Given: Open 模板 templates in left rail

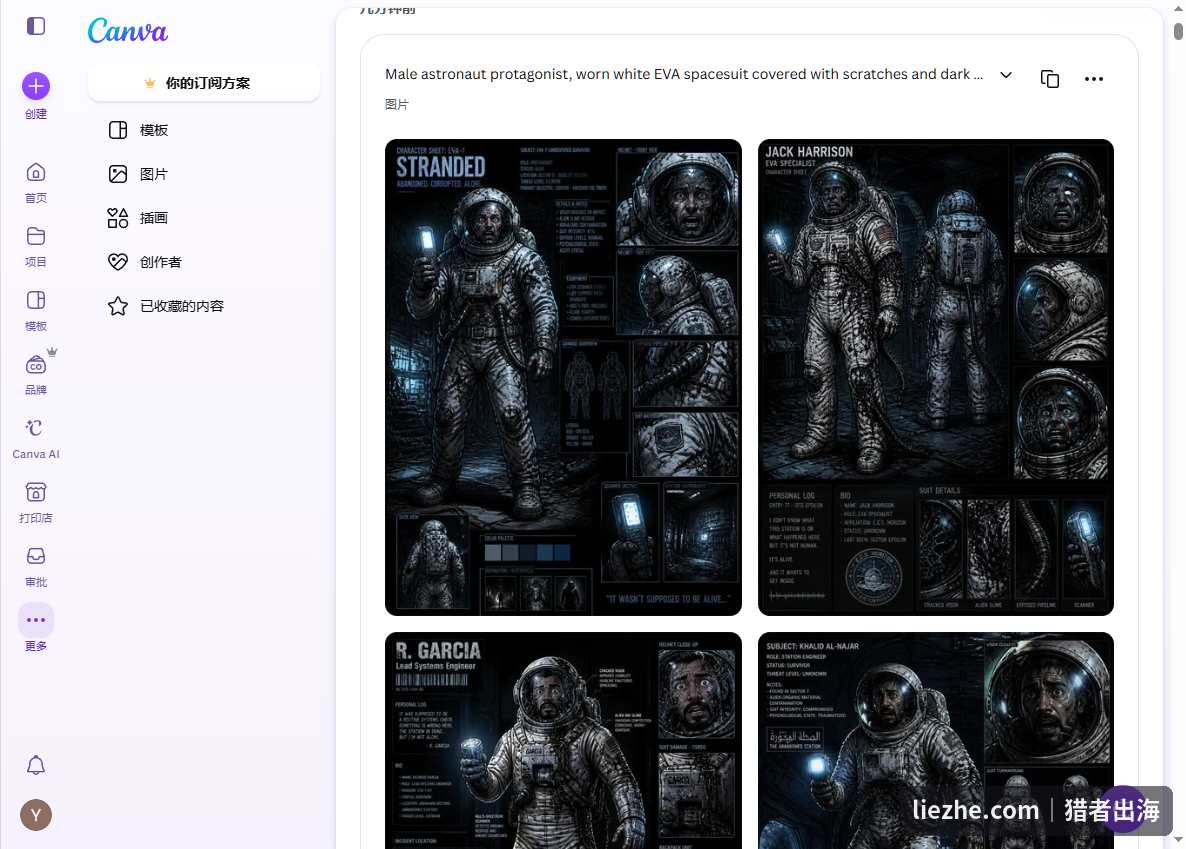Looking at the screenshot, I should [36, 310].
